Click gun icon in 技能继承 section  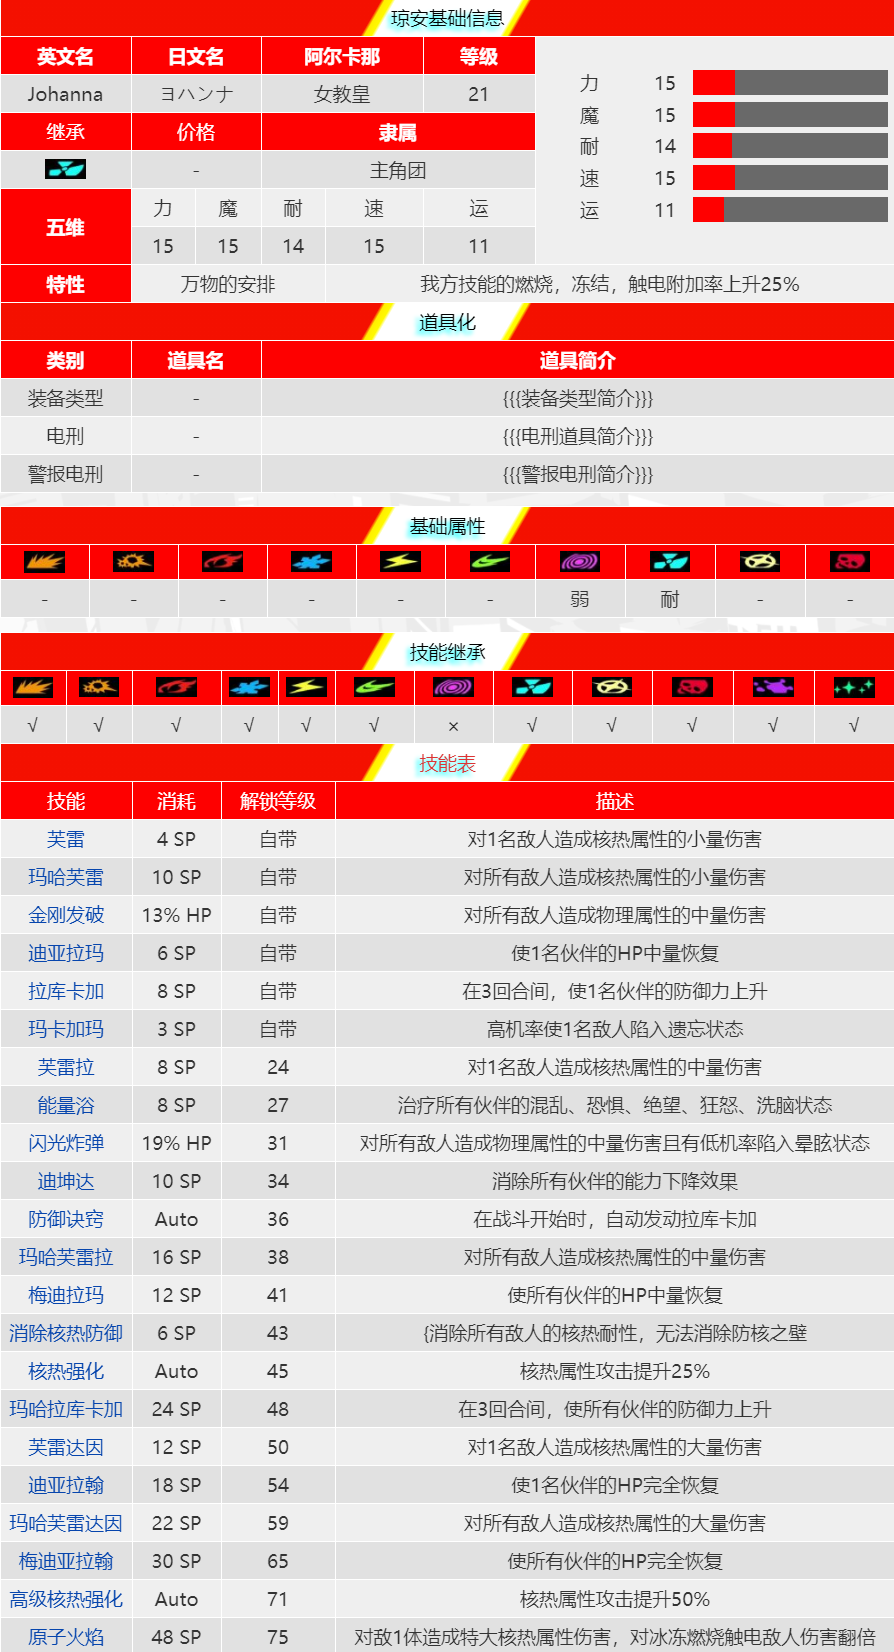coord(98,687)
